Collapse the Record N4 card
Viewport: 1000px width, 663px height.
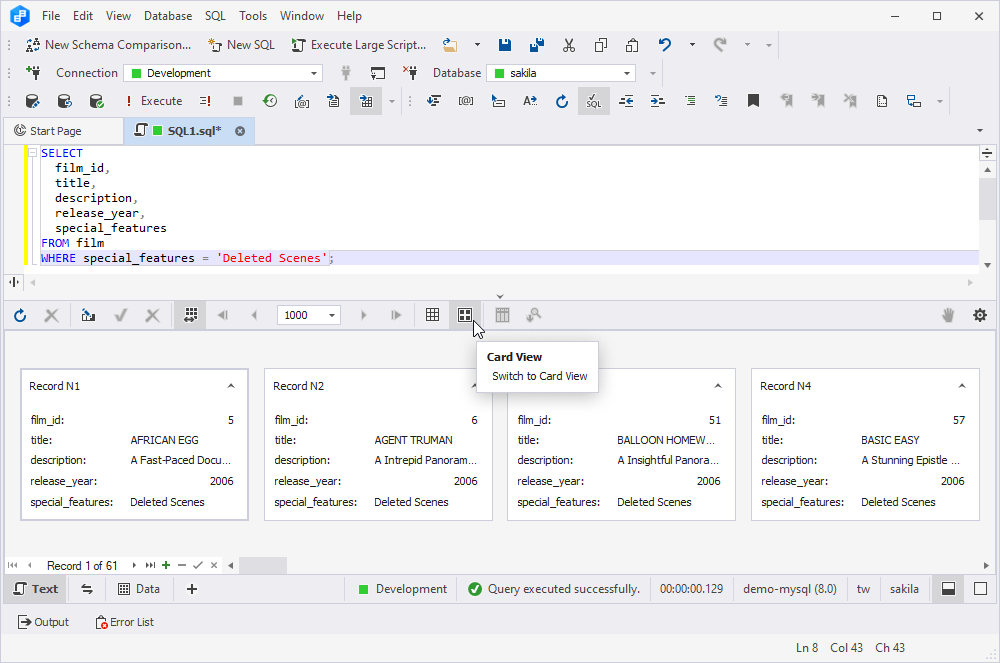pyautogui.click(x=962, y=386)
